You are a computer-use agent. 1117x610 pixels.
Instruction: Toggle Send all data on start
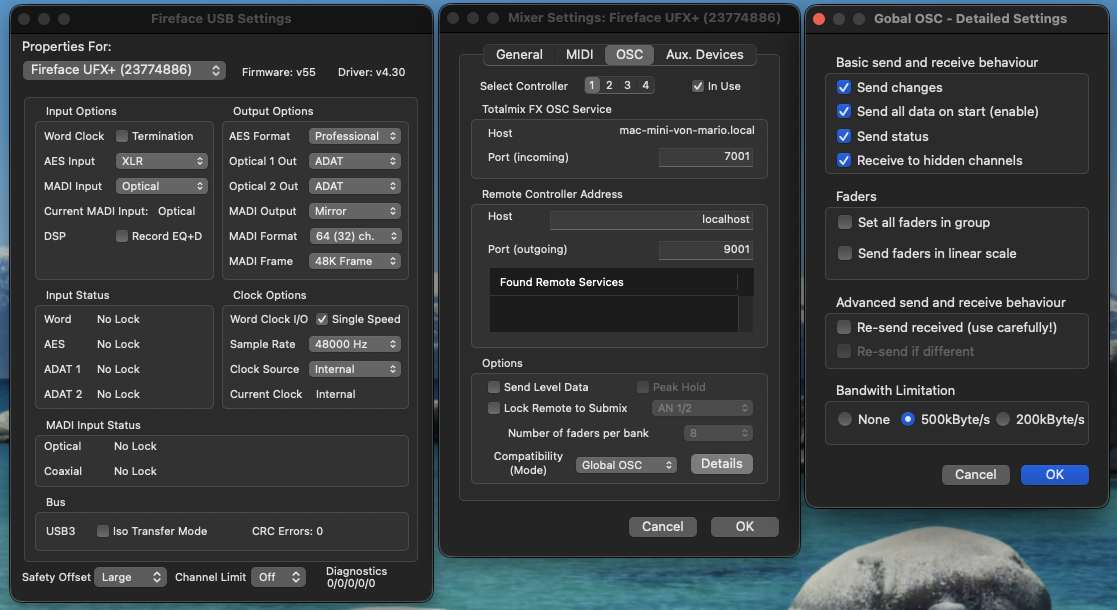[x=844, y=111]
